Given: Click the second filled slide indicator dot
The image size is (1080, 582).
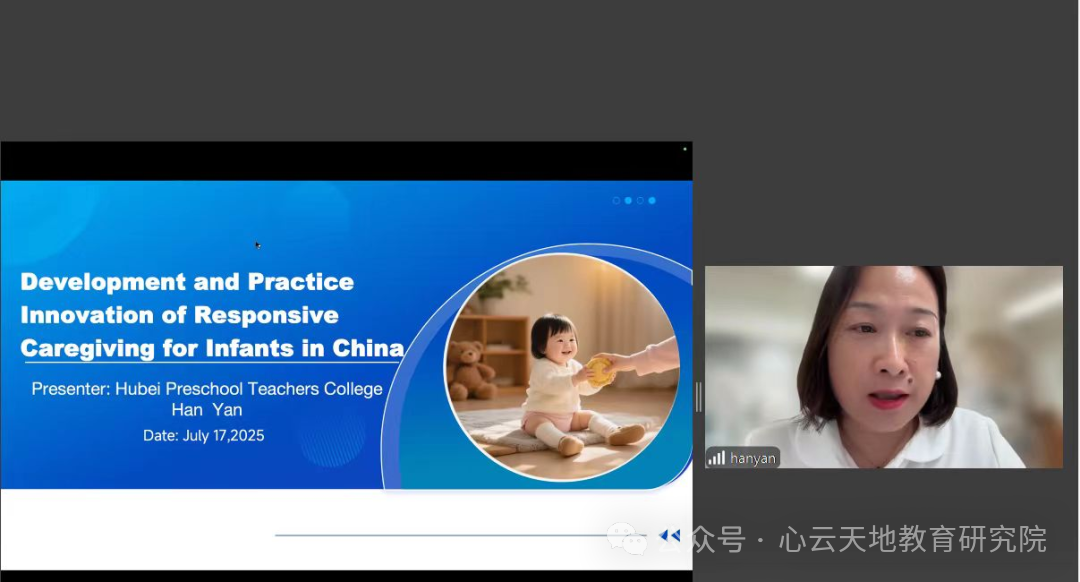Looking at the screenshot, I should 628,200.
